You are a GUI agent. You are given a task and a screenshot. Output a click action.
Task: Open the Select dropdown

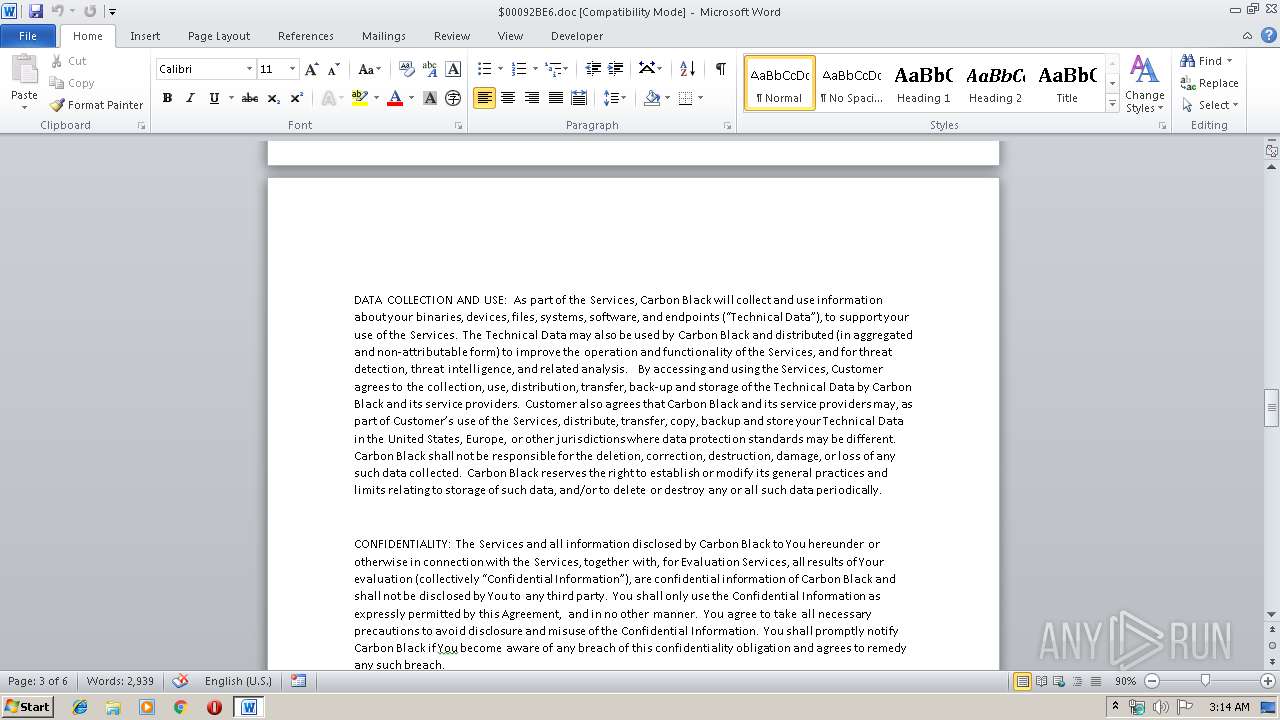pyautogui.click(x=1211, y=105)
